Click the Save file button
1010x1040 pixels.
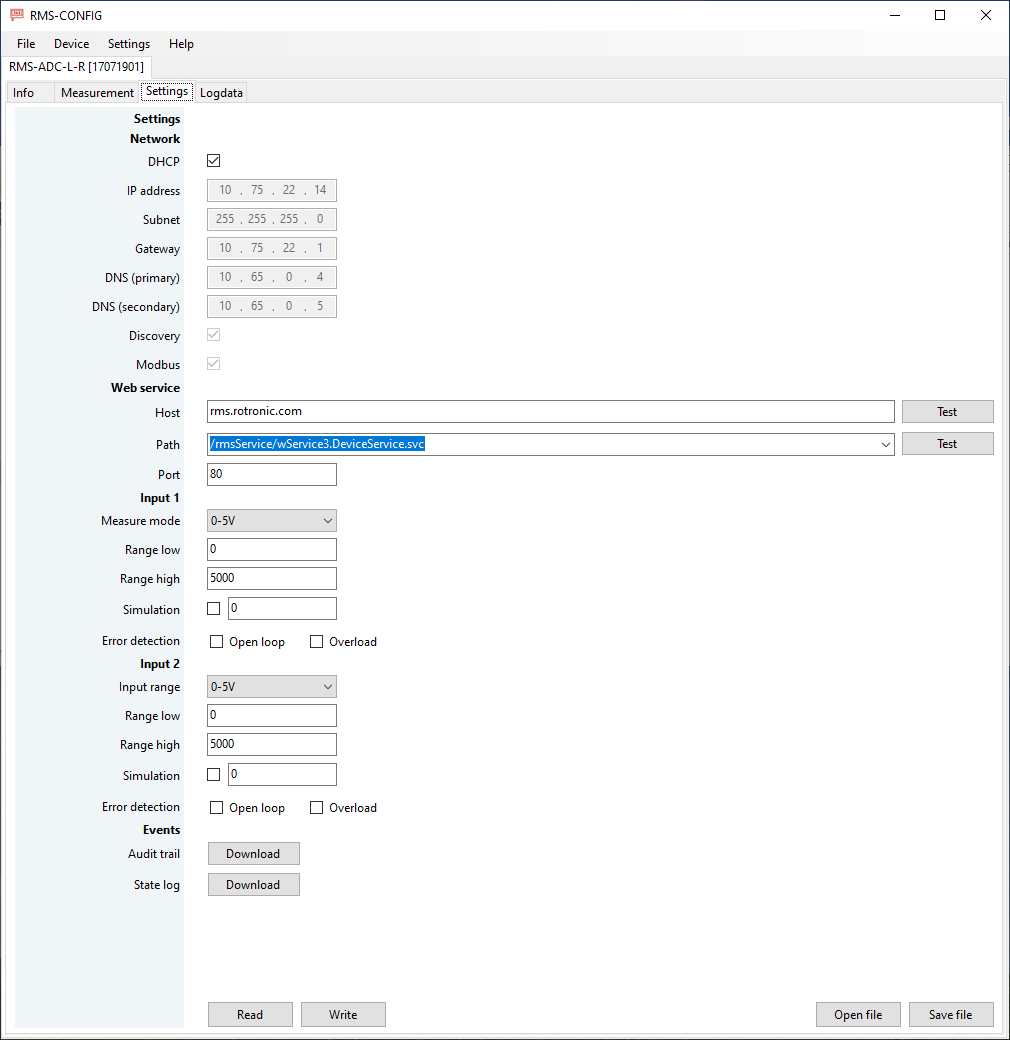951,1014
